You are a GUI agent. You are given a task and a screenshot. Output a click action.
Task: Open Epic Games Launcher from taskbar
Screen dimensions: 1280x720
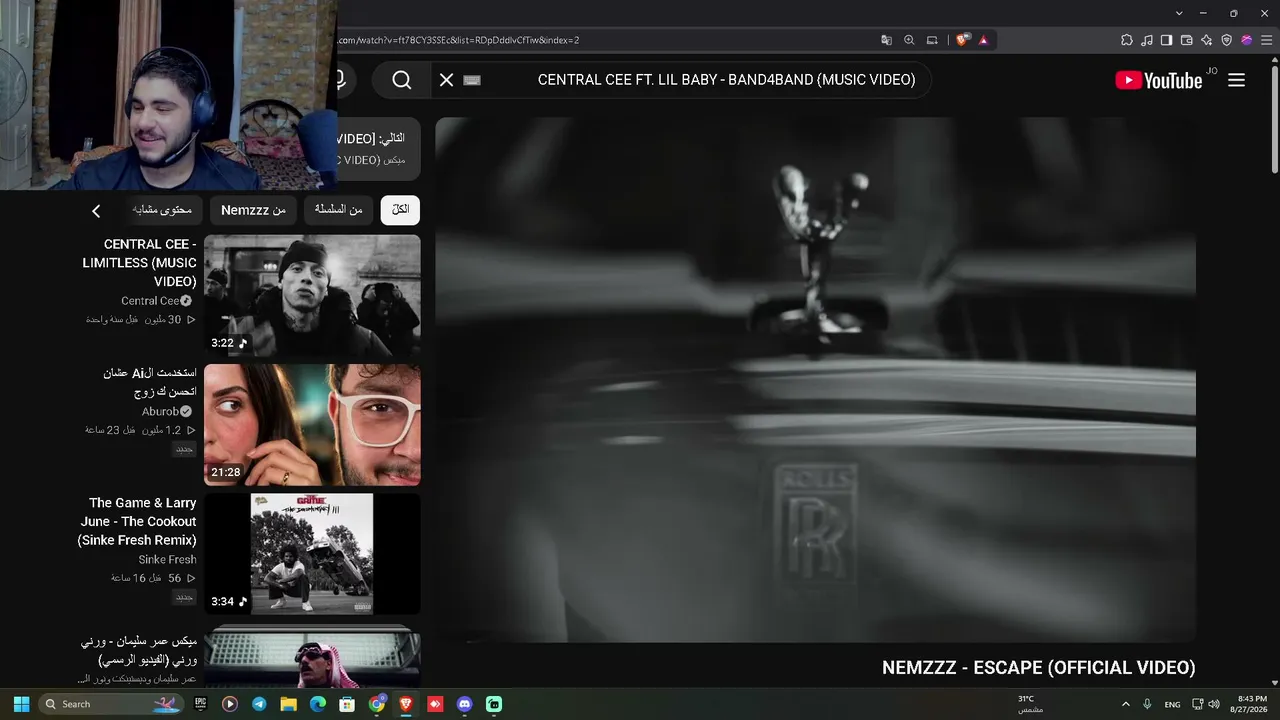200,704
